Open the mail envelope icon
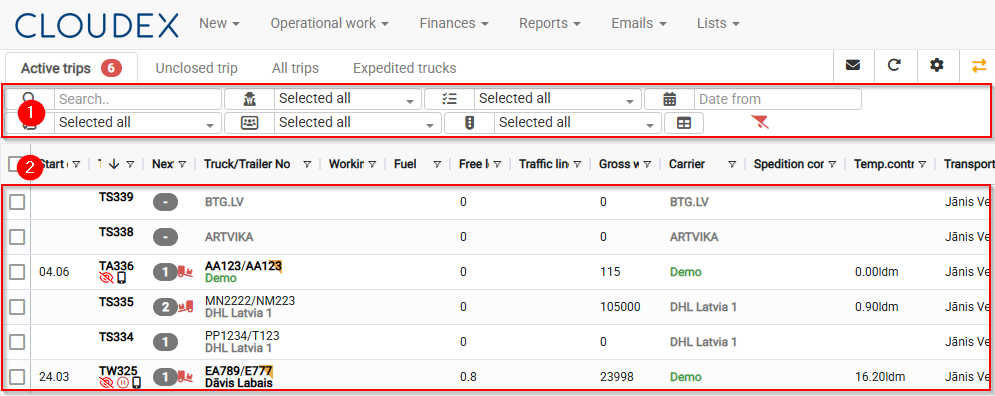Screen dimensions: 995x396 pos(853,65)
